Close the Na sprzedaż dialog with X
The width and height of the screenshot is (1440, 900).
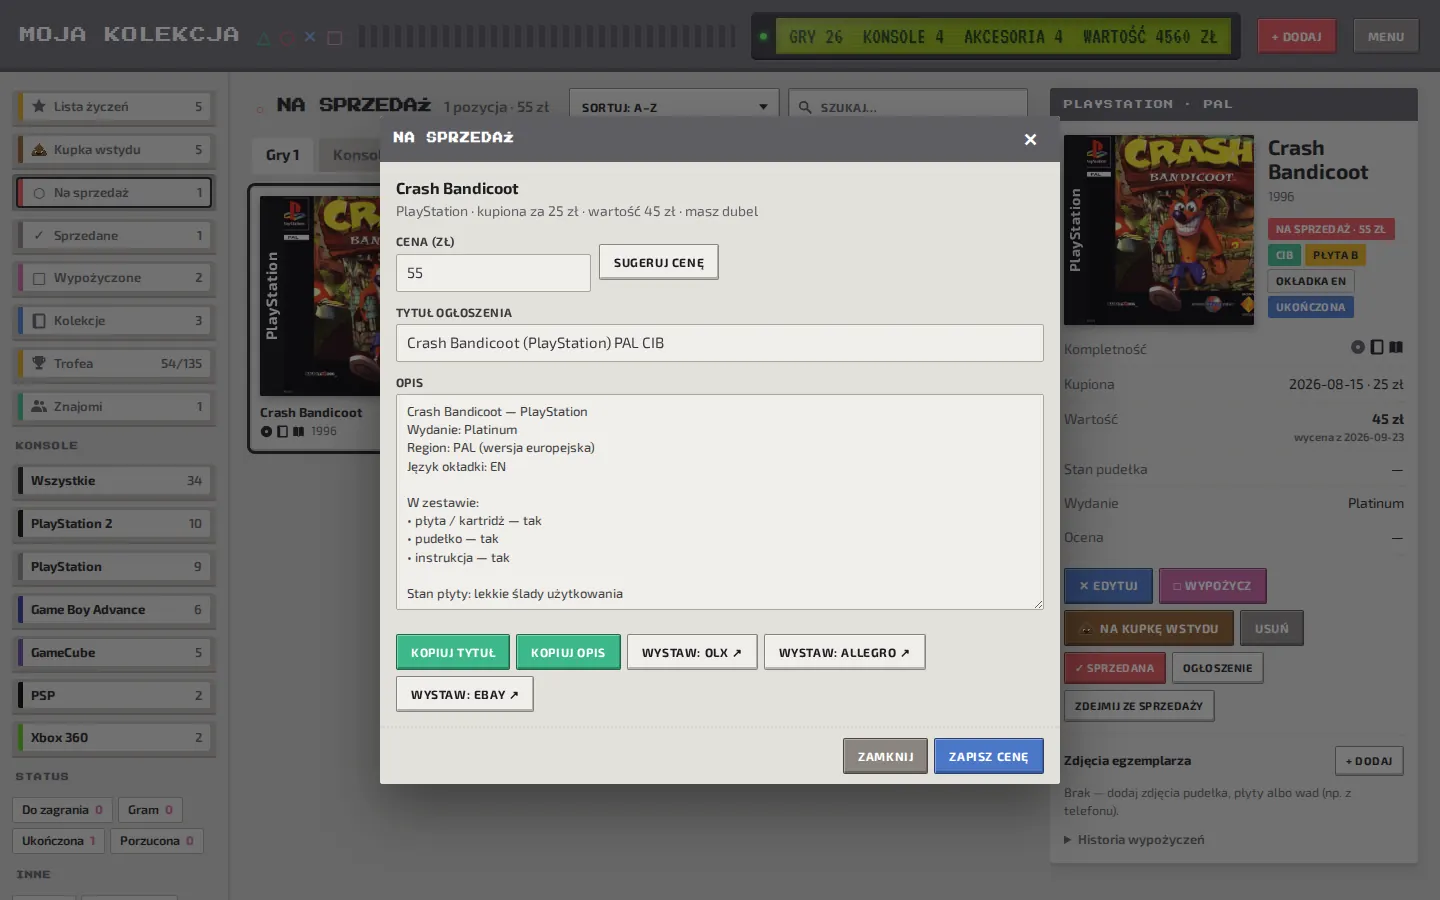click(x=1030, y=139)
